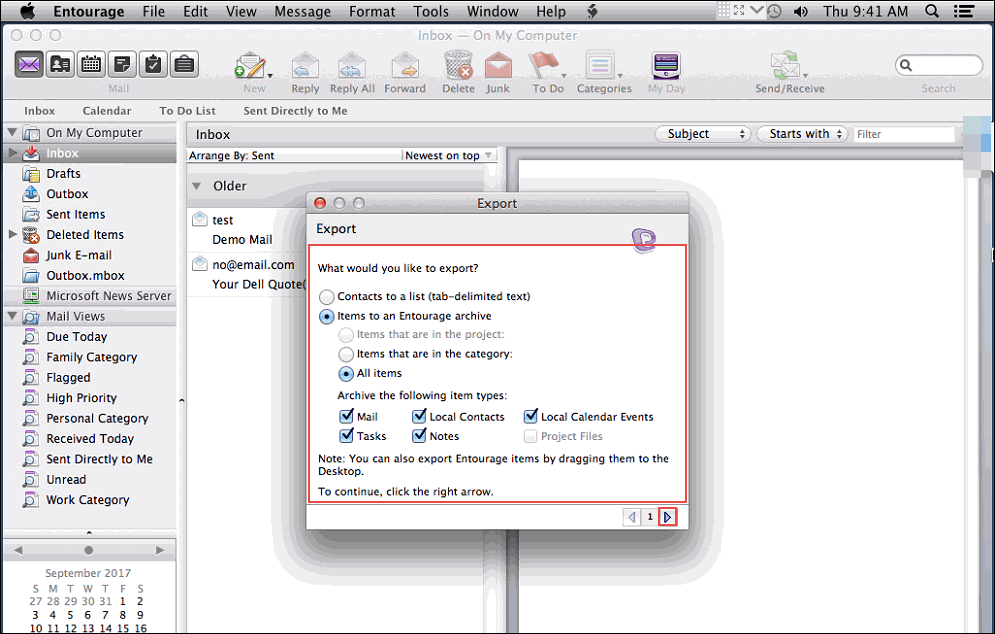
Task: Enable the Project Files checkbox
Action: pos(530,436)
